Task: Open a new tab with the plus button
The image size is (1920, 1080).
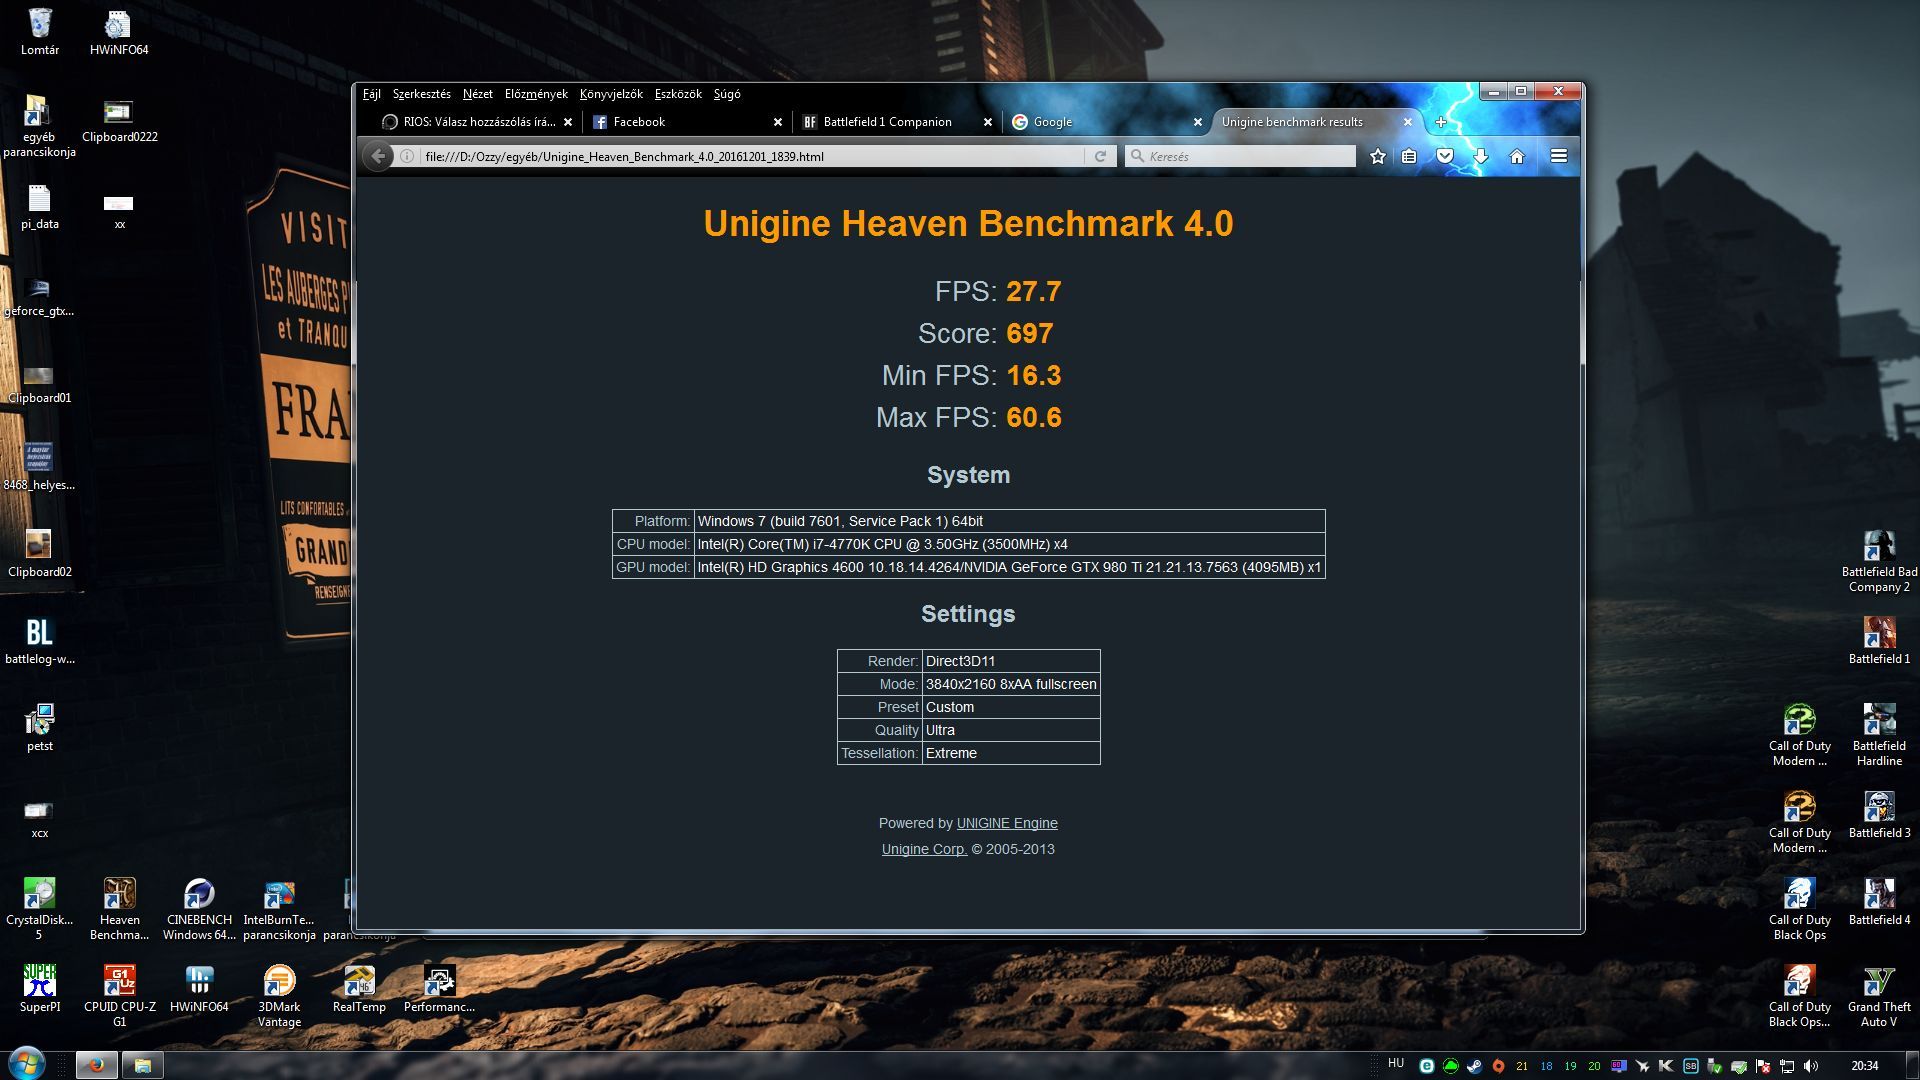Action: tap(1441, 122)
